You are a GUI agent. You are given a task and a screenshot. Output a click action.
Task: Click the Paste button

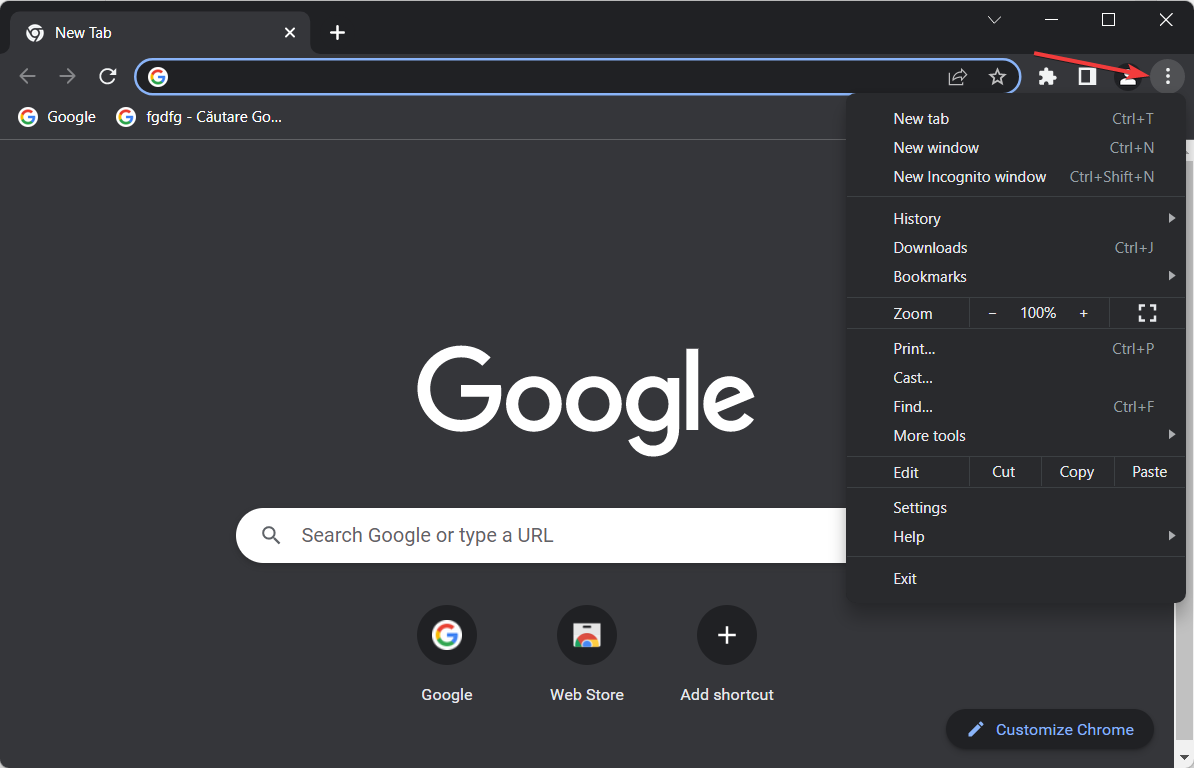point(1149,472)
